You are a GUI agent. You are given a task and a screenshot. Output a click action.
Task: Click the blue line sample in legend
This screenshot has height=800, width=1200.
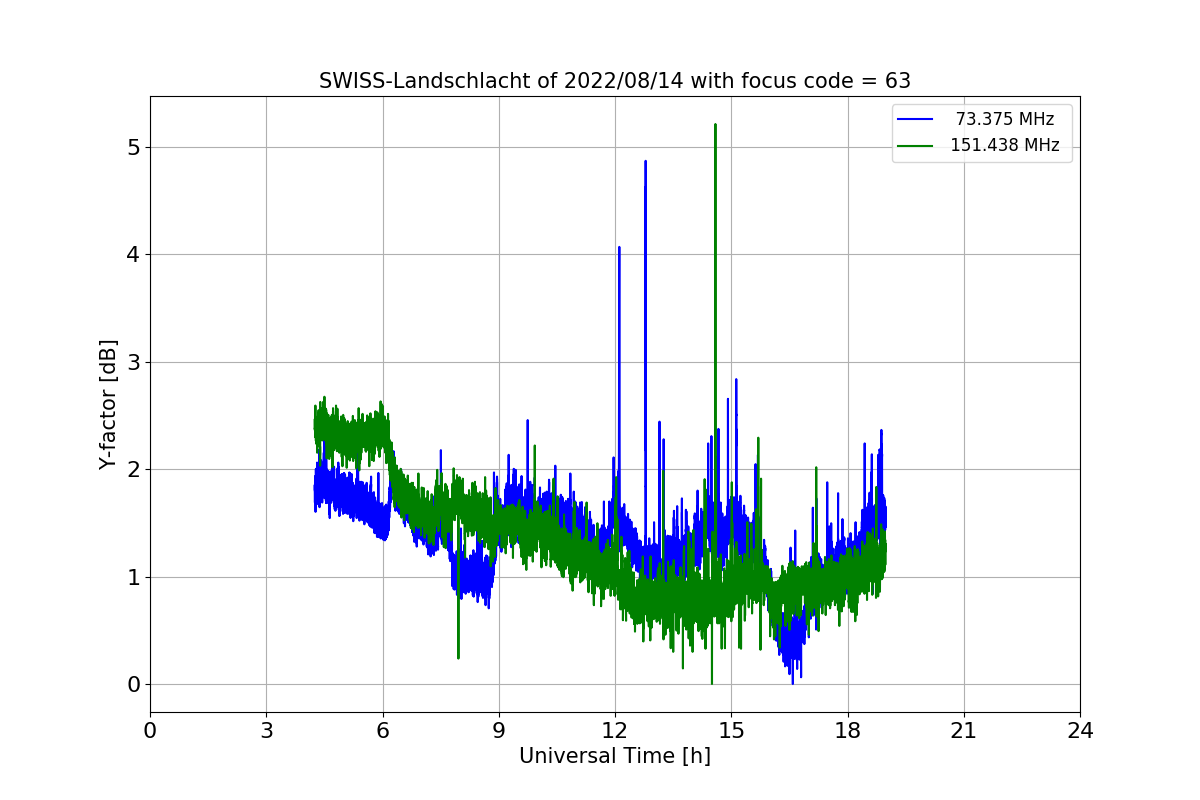pyautogui.click(x=915, y=119)
